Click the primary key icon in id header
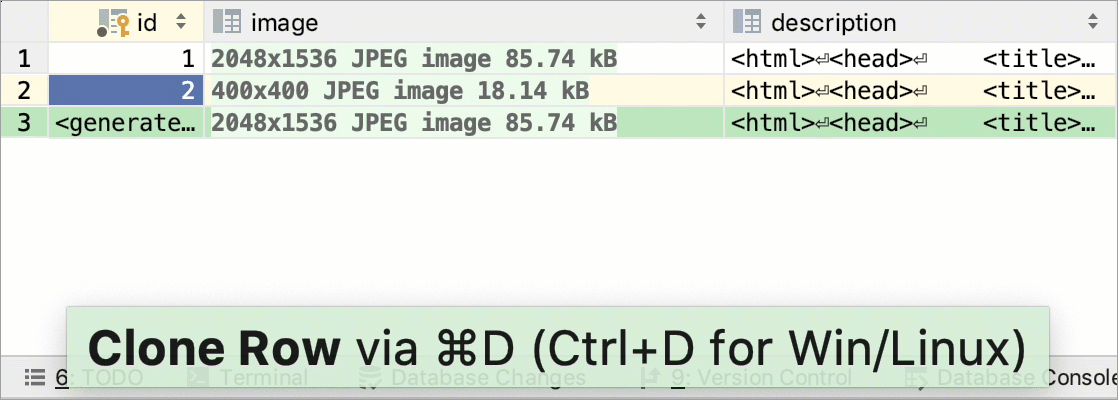 click(x=113, y=24)
